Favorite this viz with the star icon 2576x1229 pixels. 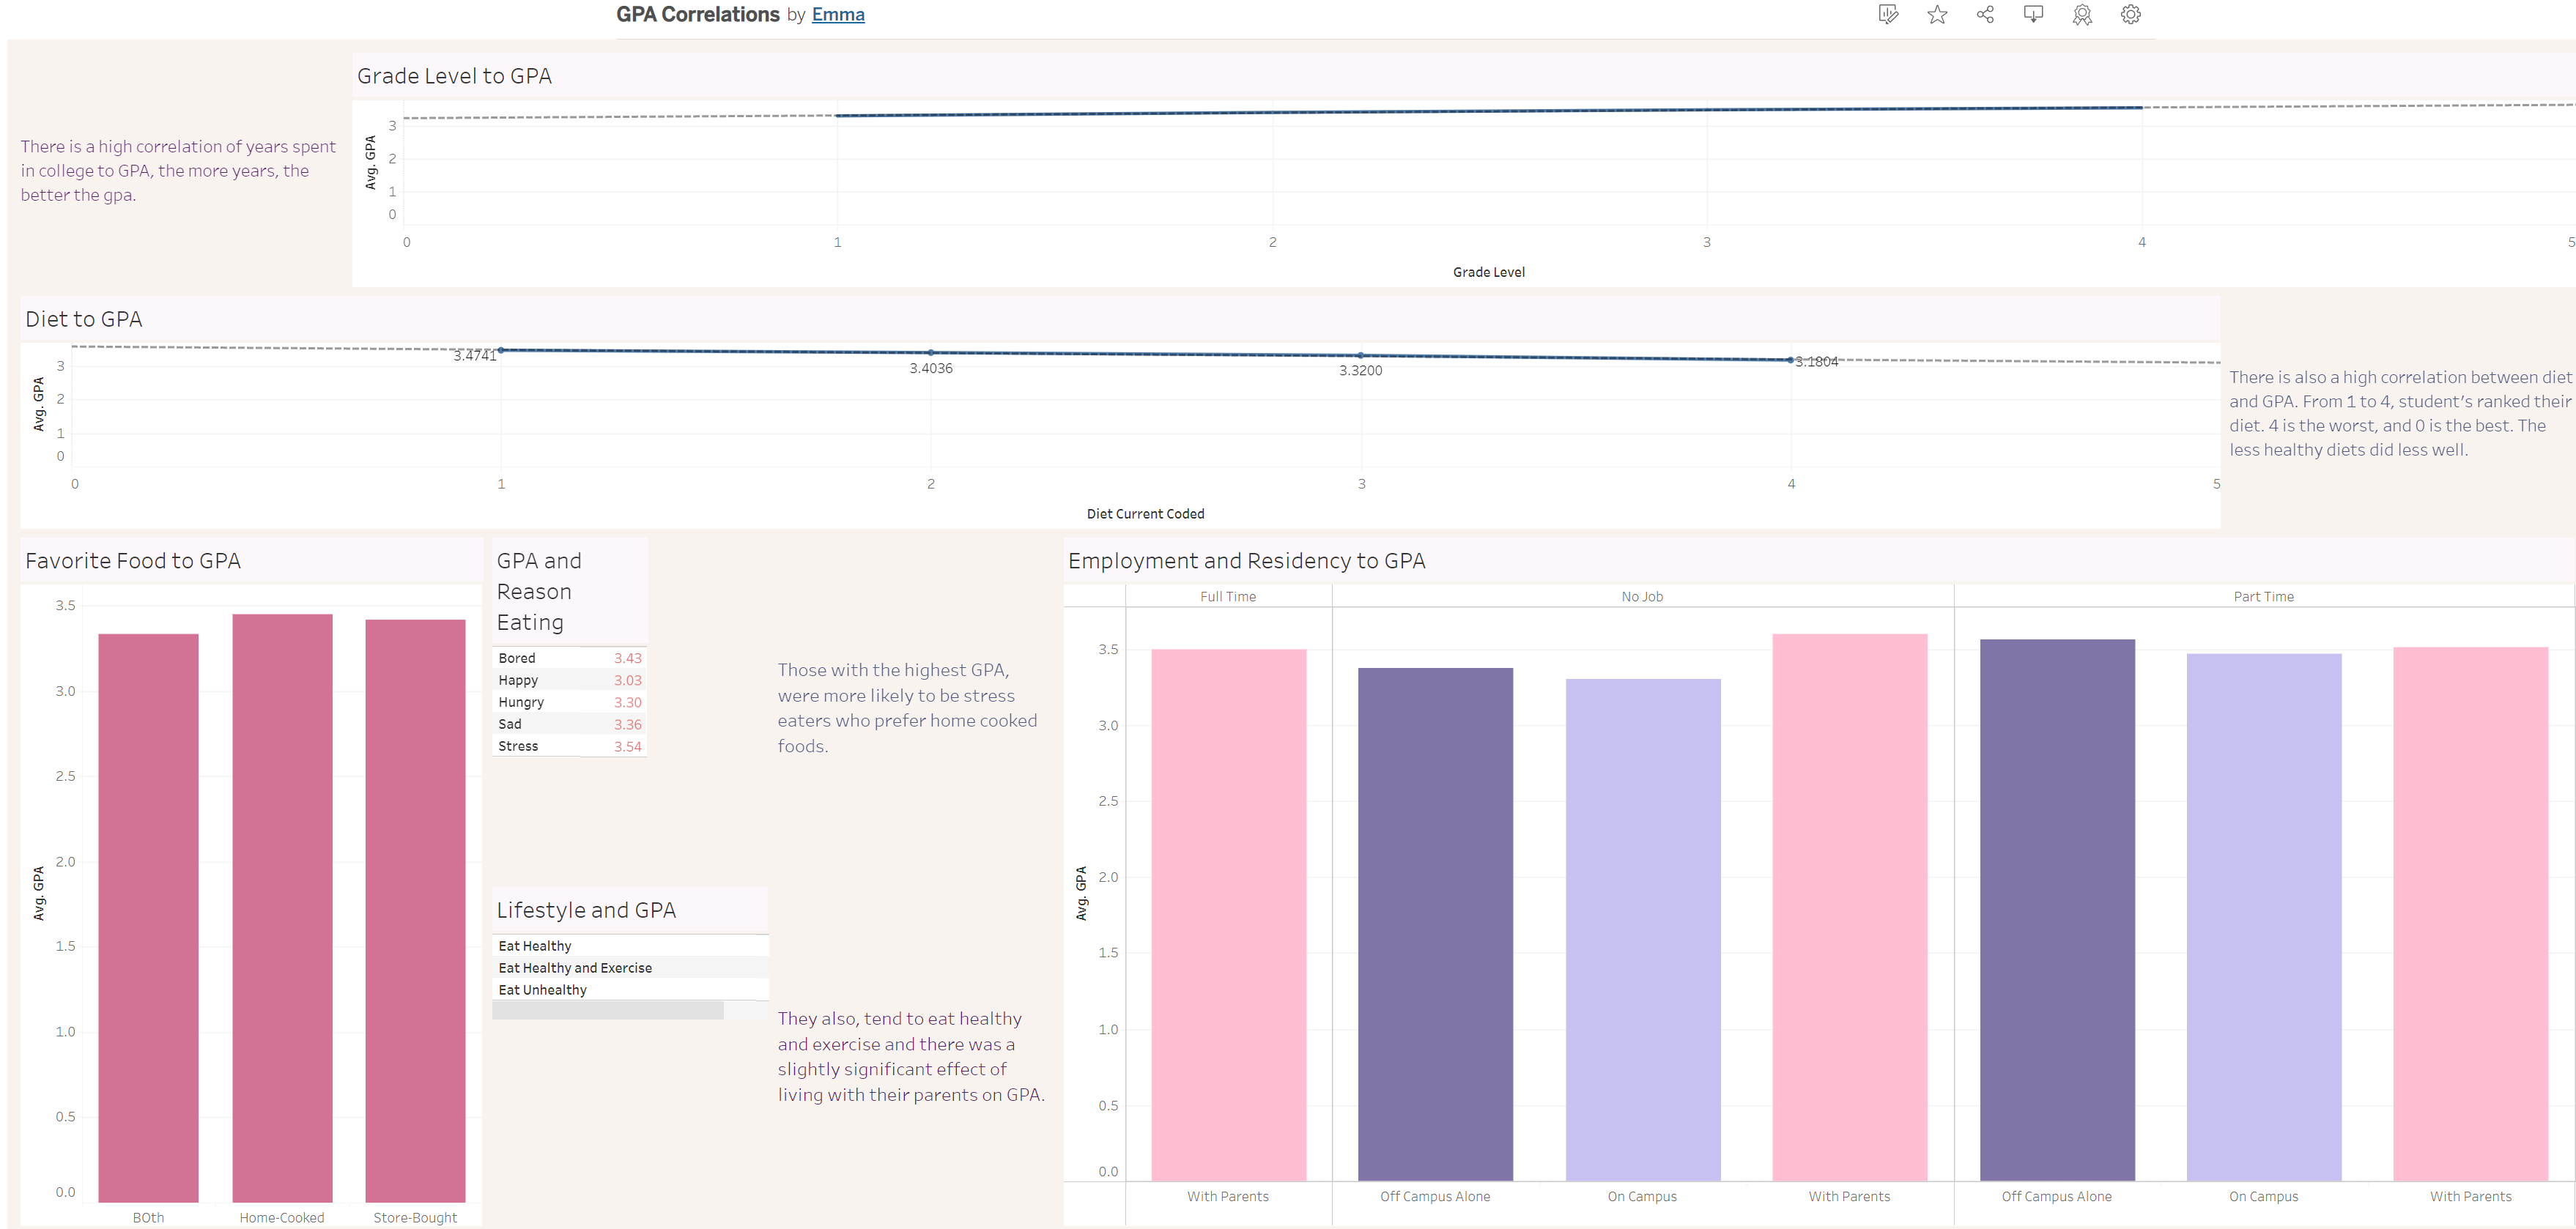coord(1937,15)
